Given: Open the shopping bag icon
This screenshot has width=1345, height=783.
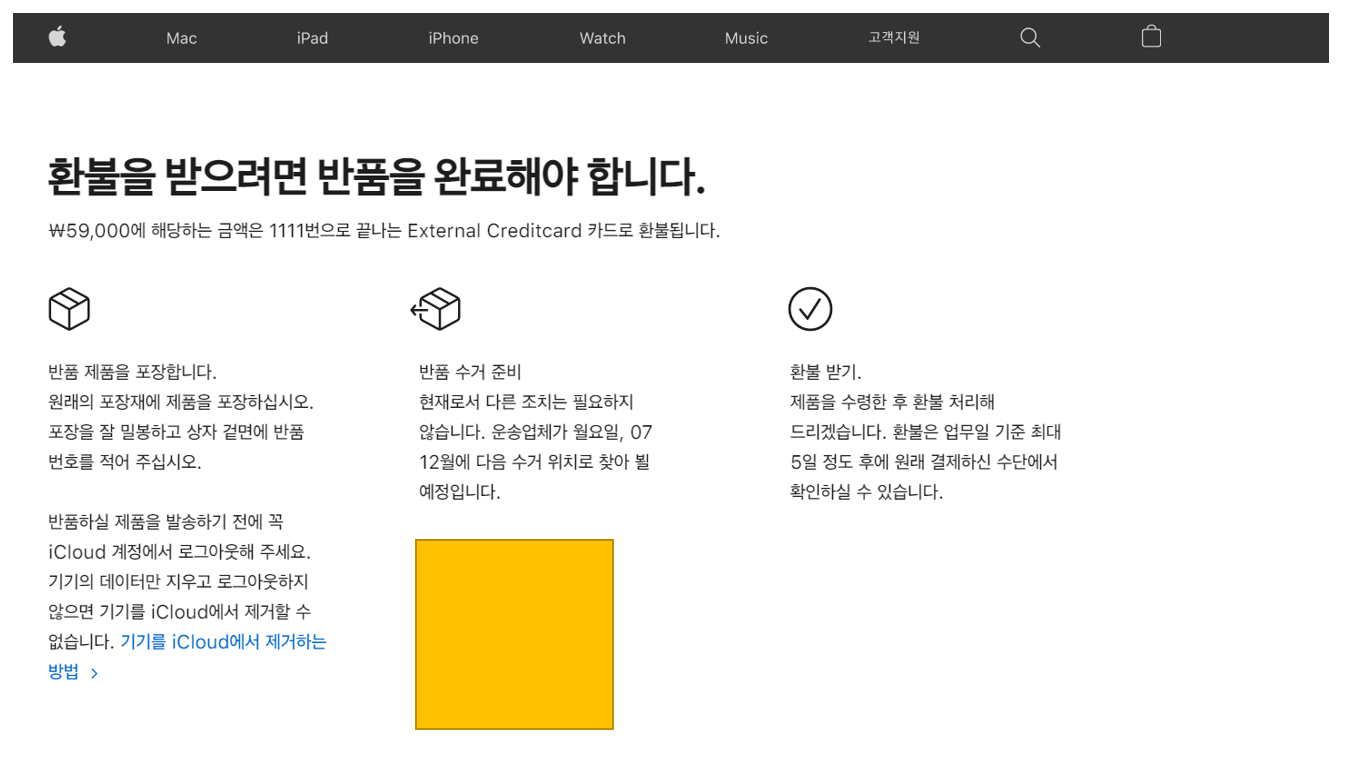Looking at the screenshot, I should click(x=1151, y=37).
